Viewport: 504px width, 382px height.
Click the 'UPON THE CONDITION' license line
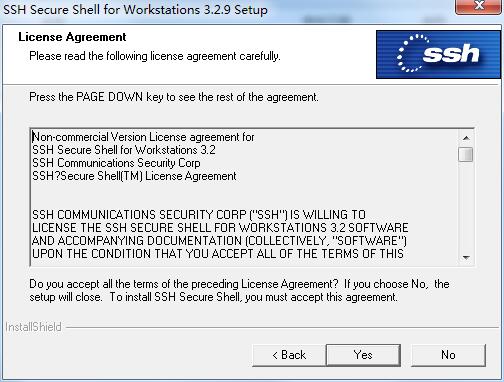pos(218,254)
